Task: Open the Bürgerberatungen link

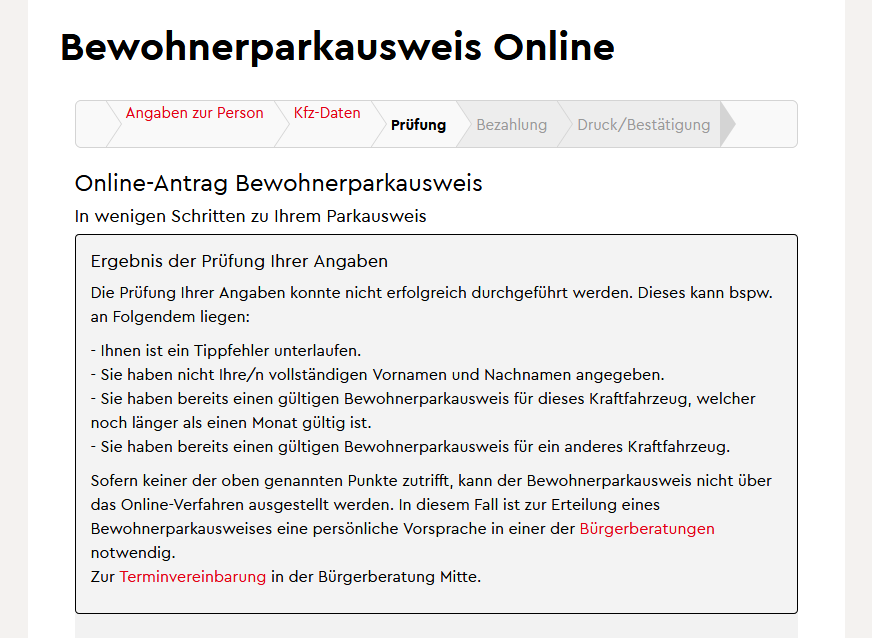Action: 647,528
